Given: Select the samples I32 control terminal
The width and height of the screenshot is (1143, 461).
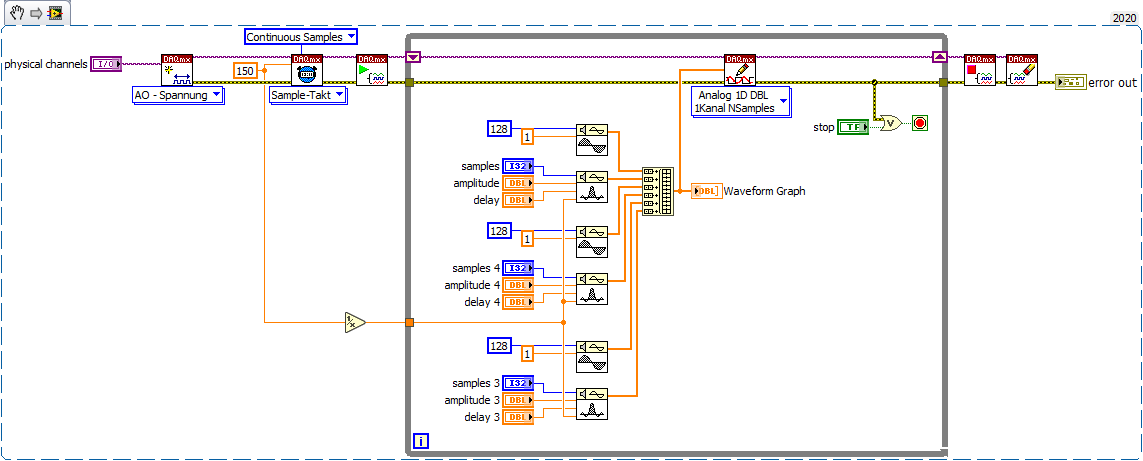Looking at the screenshot, I should (x=518, y=166).
